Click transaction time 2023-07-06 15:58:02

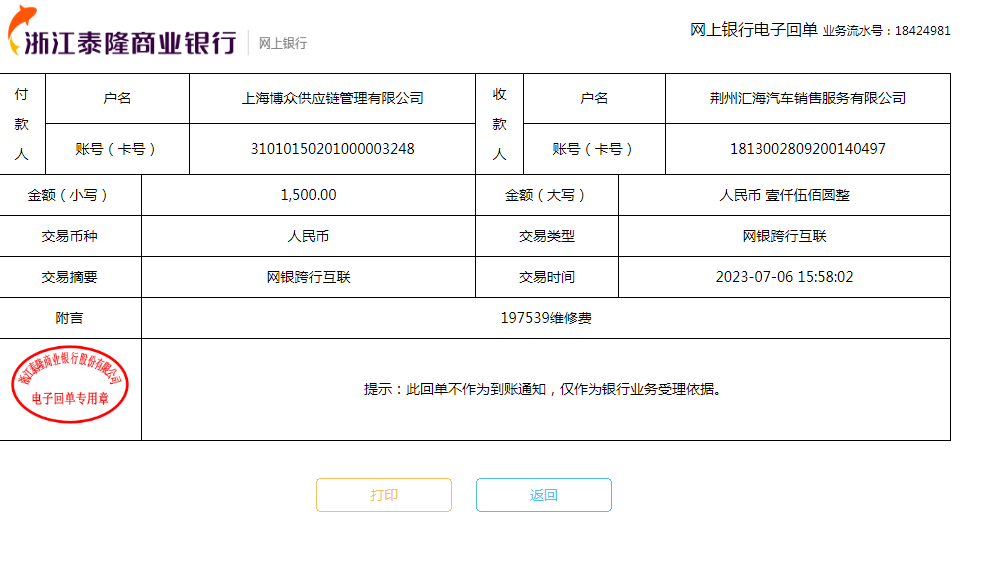[x=784, y=277]
